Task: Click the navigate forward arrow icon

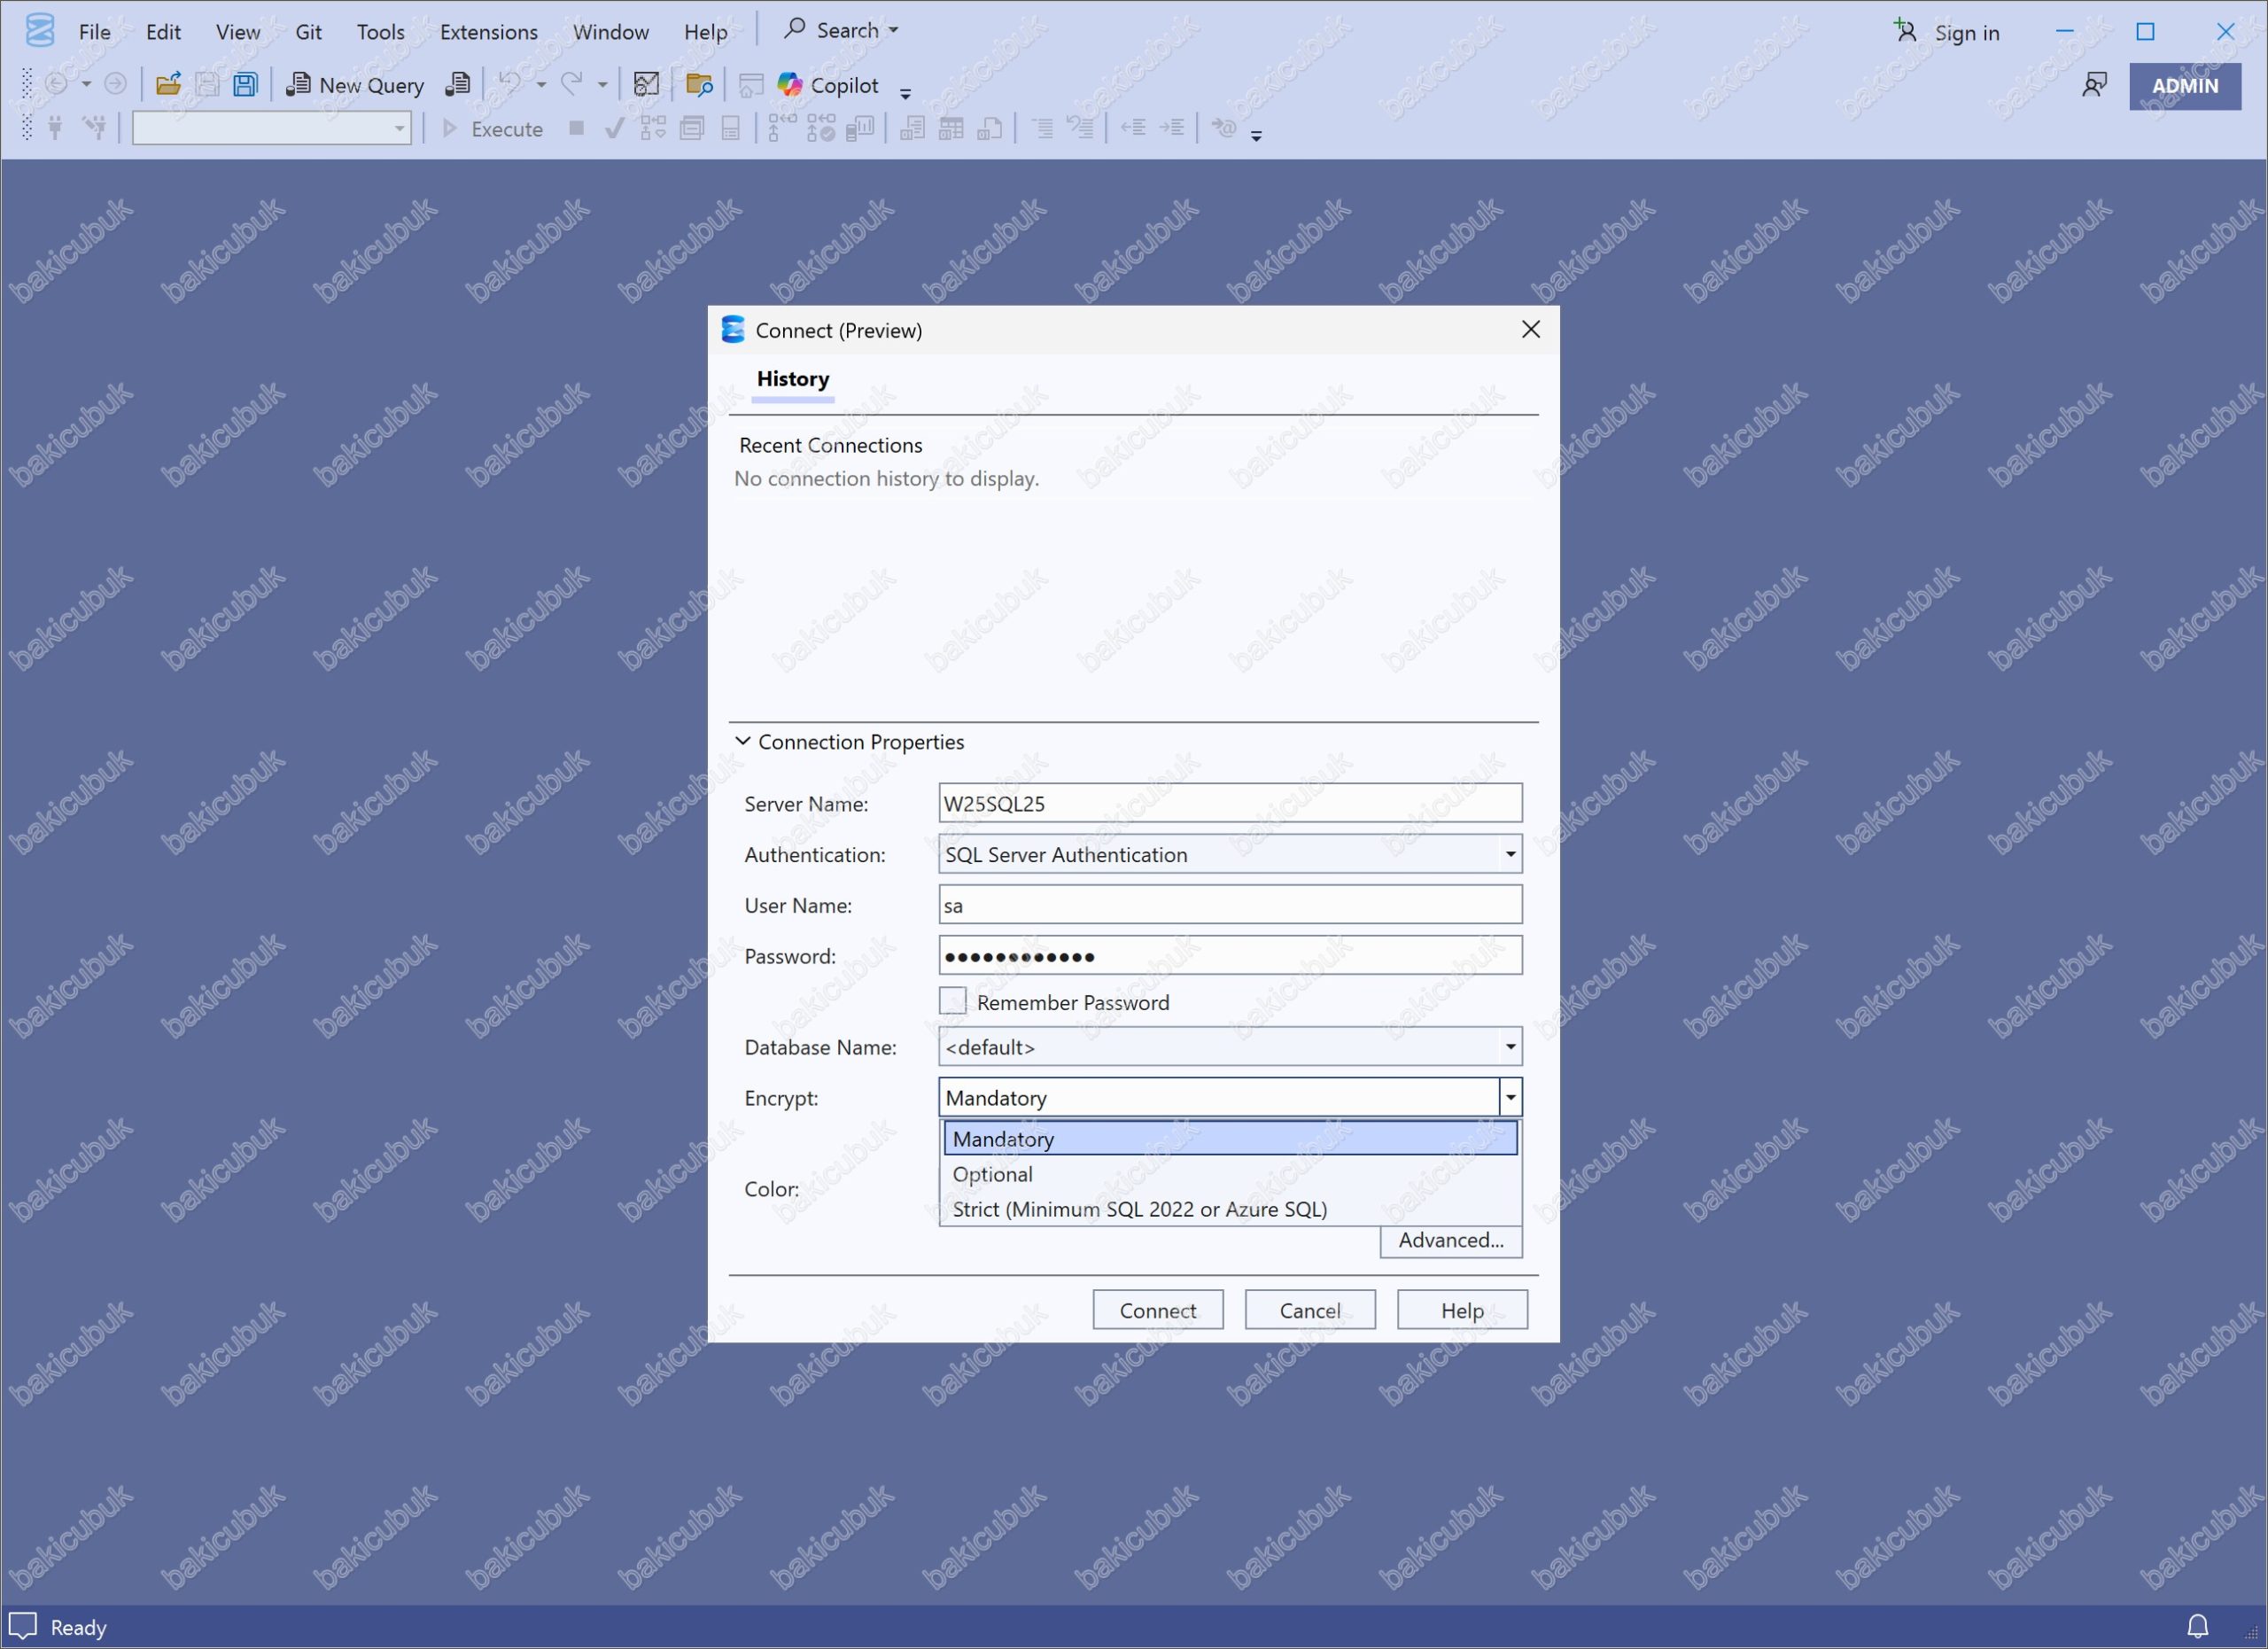Action: coord(116,85)
